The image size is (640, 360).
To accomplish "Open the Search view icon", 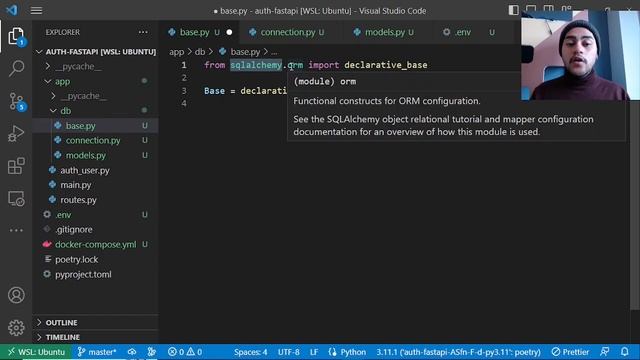I will tap(16, 68).
